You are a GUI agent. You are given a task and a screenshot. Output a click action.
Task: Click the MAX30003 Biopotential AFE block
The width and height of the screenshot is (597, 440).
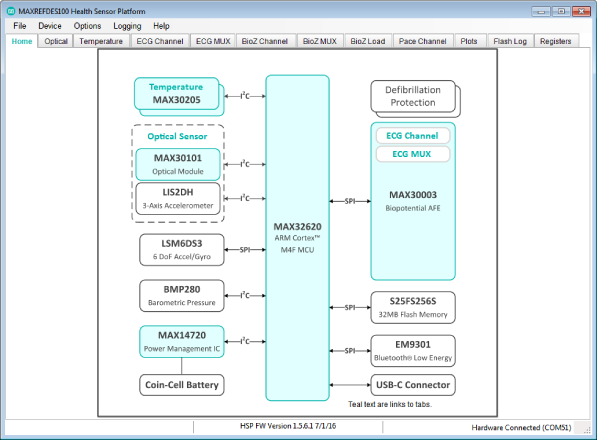coord(413,201)
